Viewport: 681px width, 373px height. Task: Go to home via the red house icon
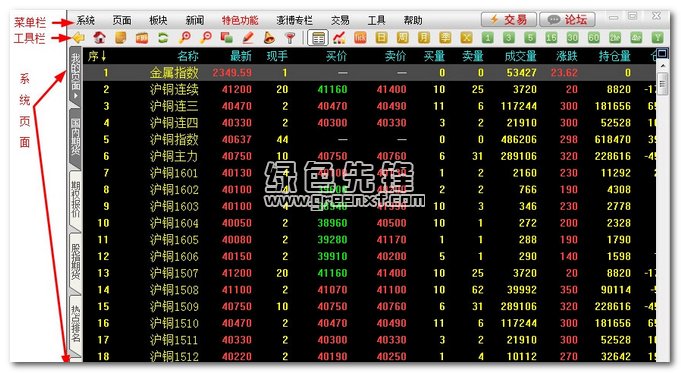coord(99,38)
